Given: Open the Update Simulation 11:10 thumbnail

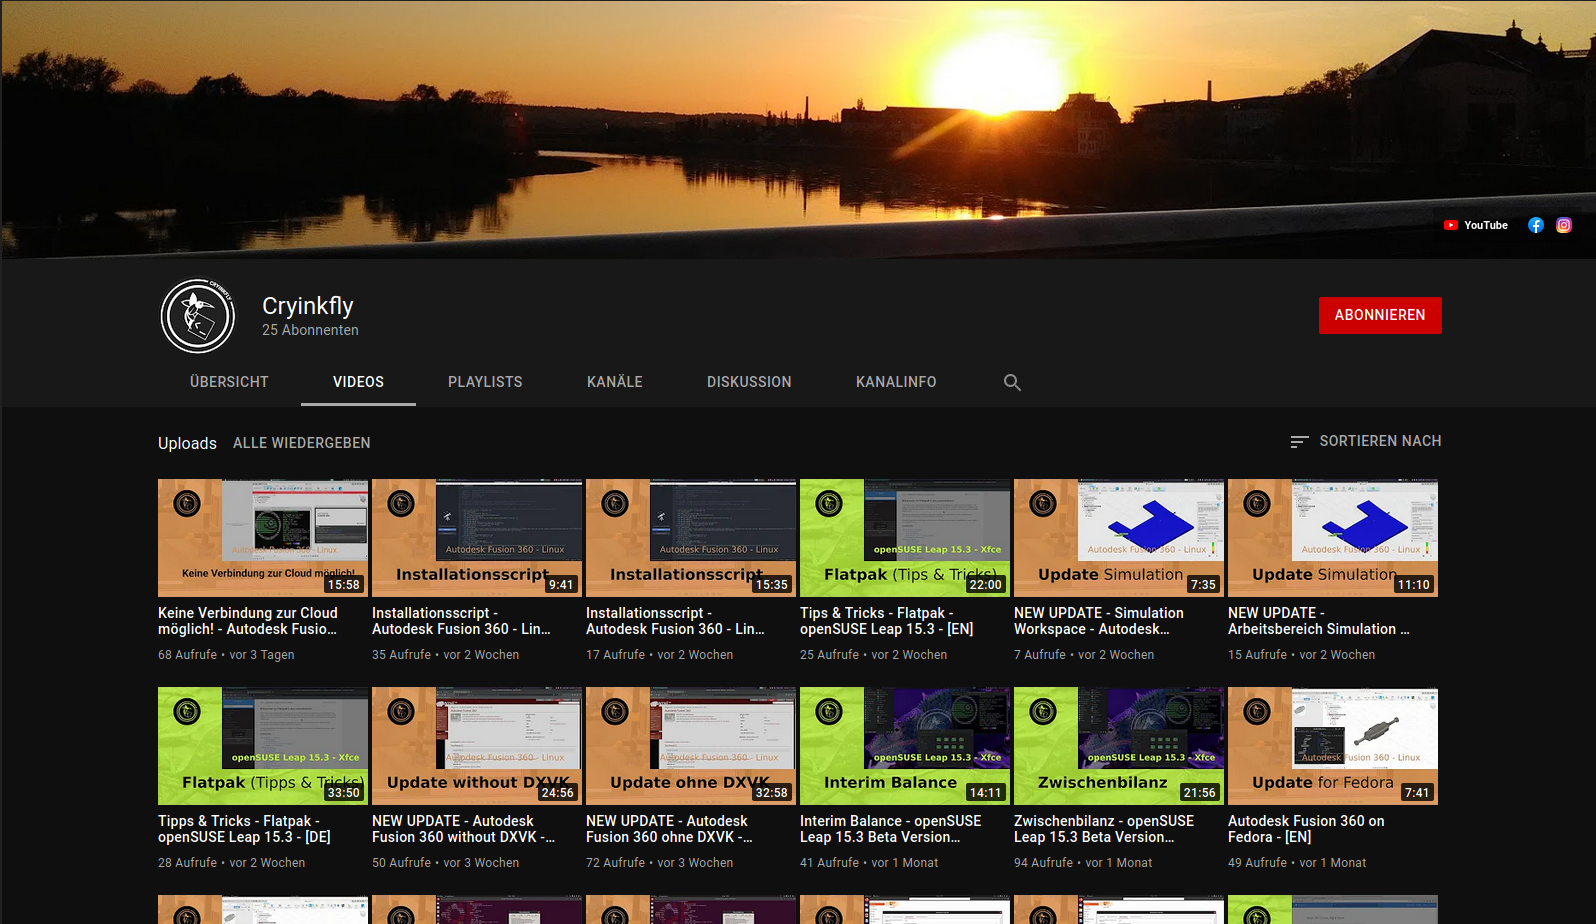Looking at the screenshot, I should click(1333, 538).
